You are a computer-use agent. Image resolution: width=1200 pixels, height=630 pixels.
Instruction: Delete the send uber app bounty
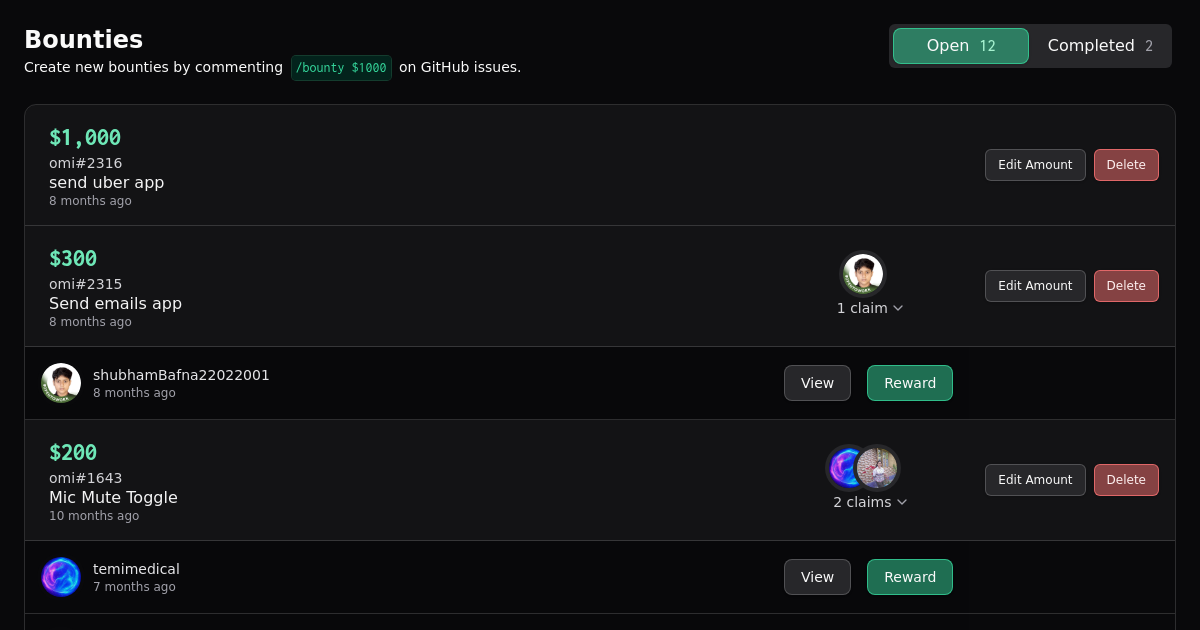point(1126,165)
